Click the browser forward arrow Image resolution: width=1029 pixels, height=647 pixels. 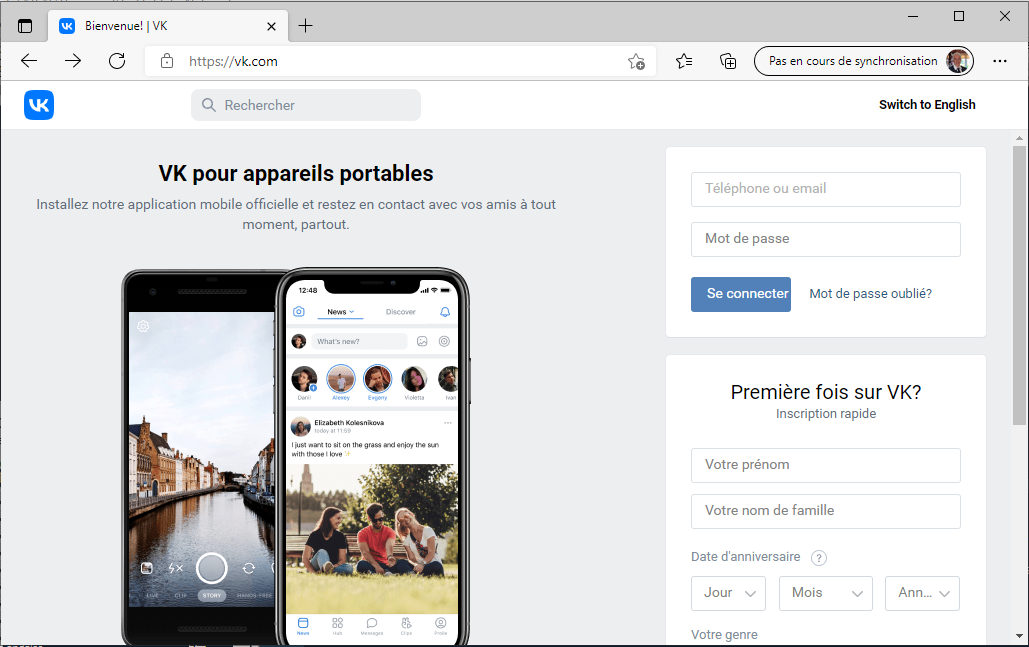73,61
